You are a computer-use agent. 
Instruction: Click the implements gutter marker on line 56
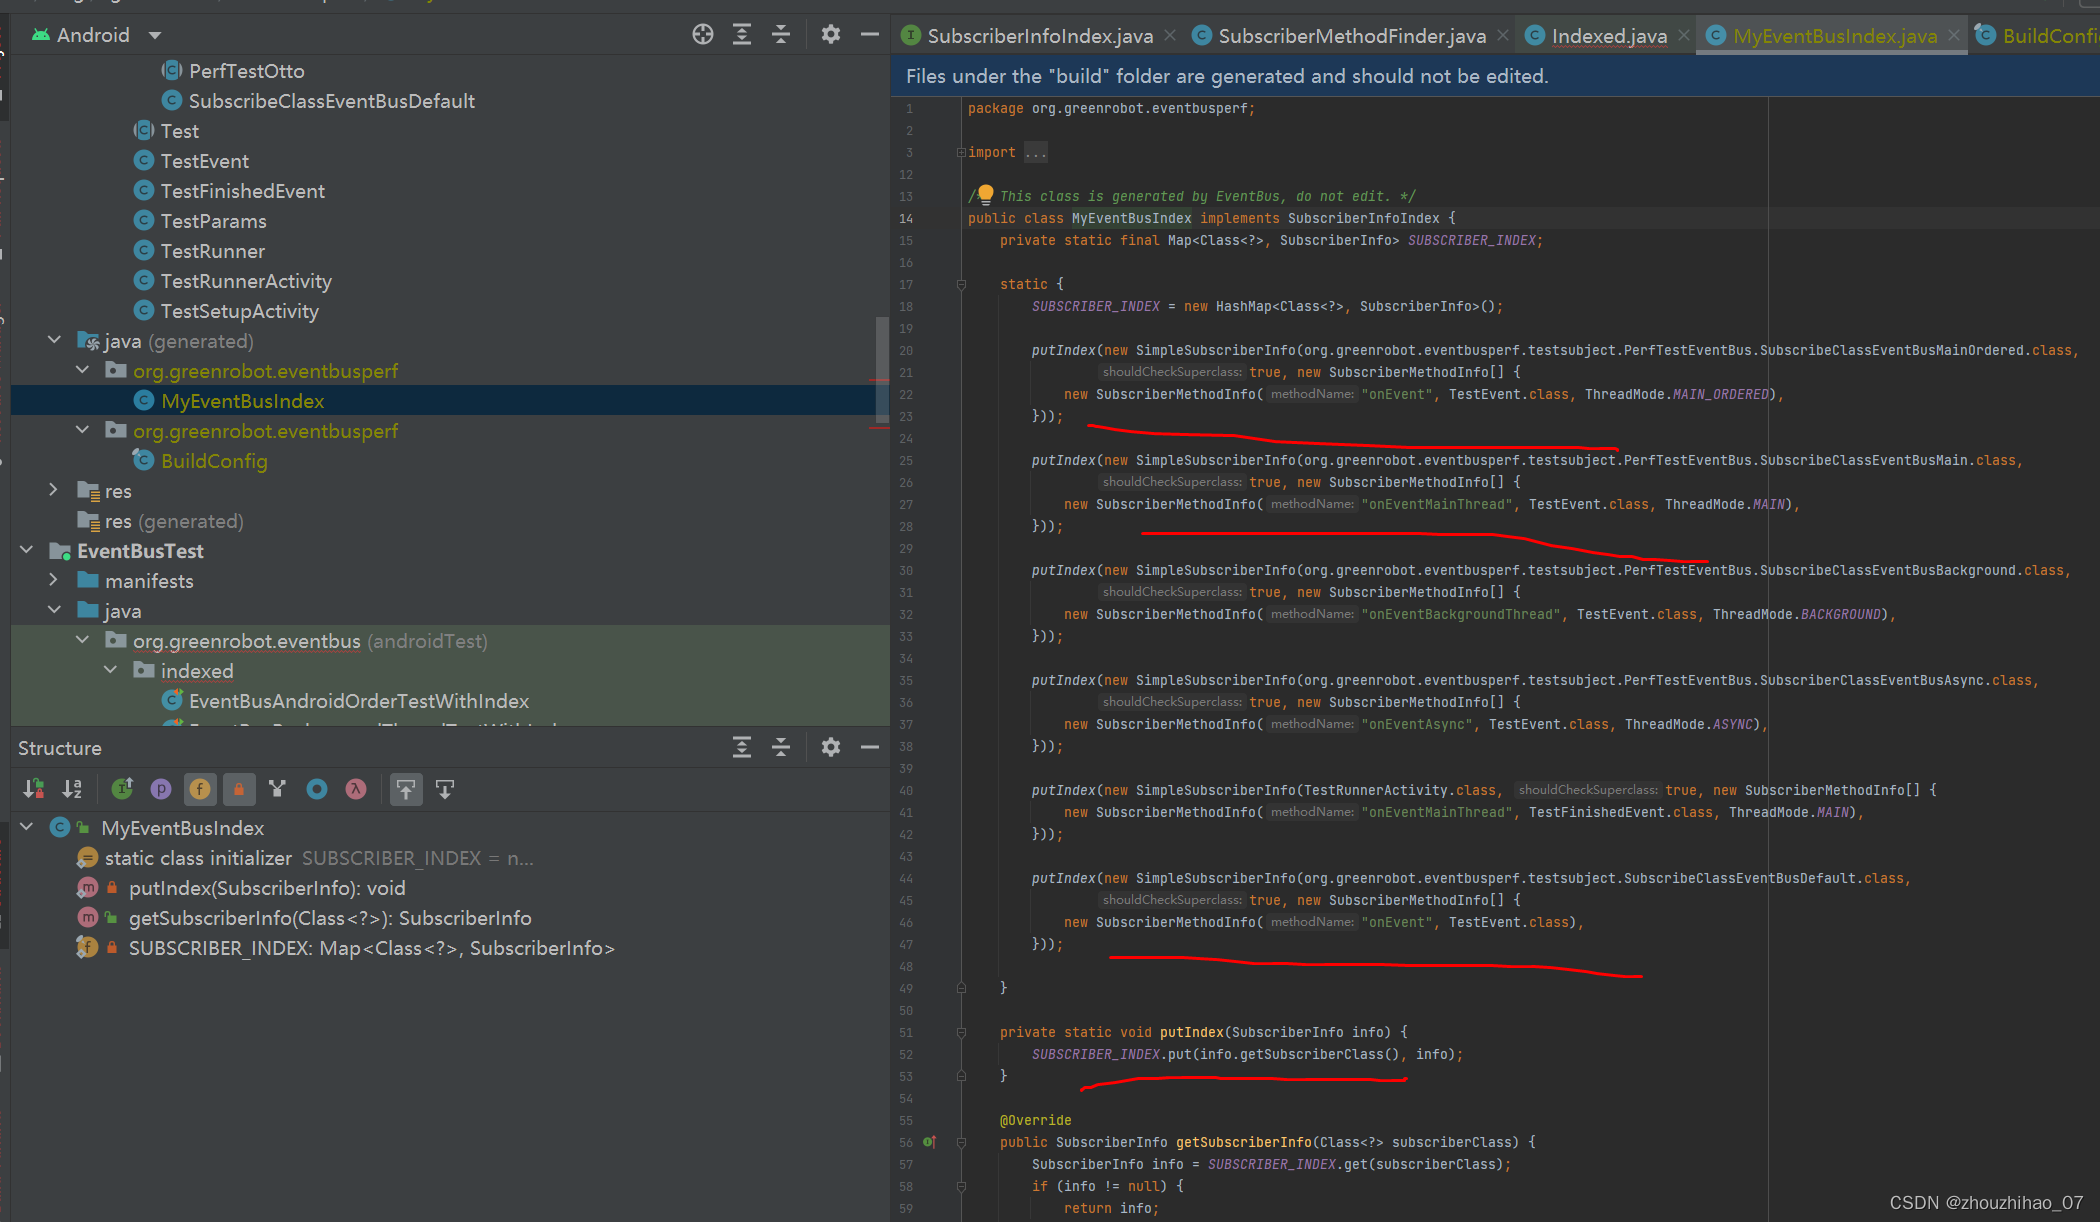pos(930,1142)
